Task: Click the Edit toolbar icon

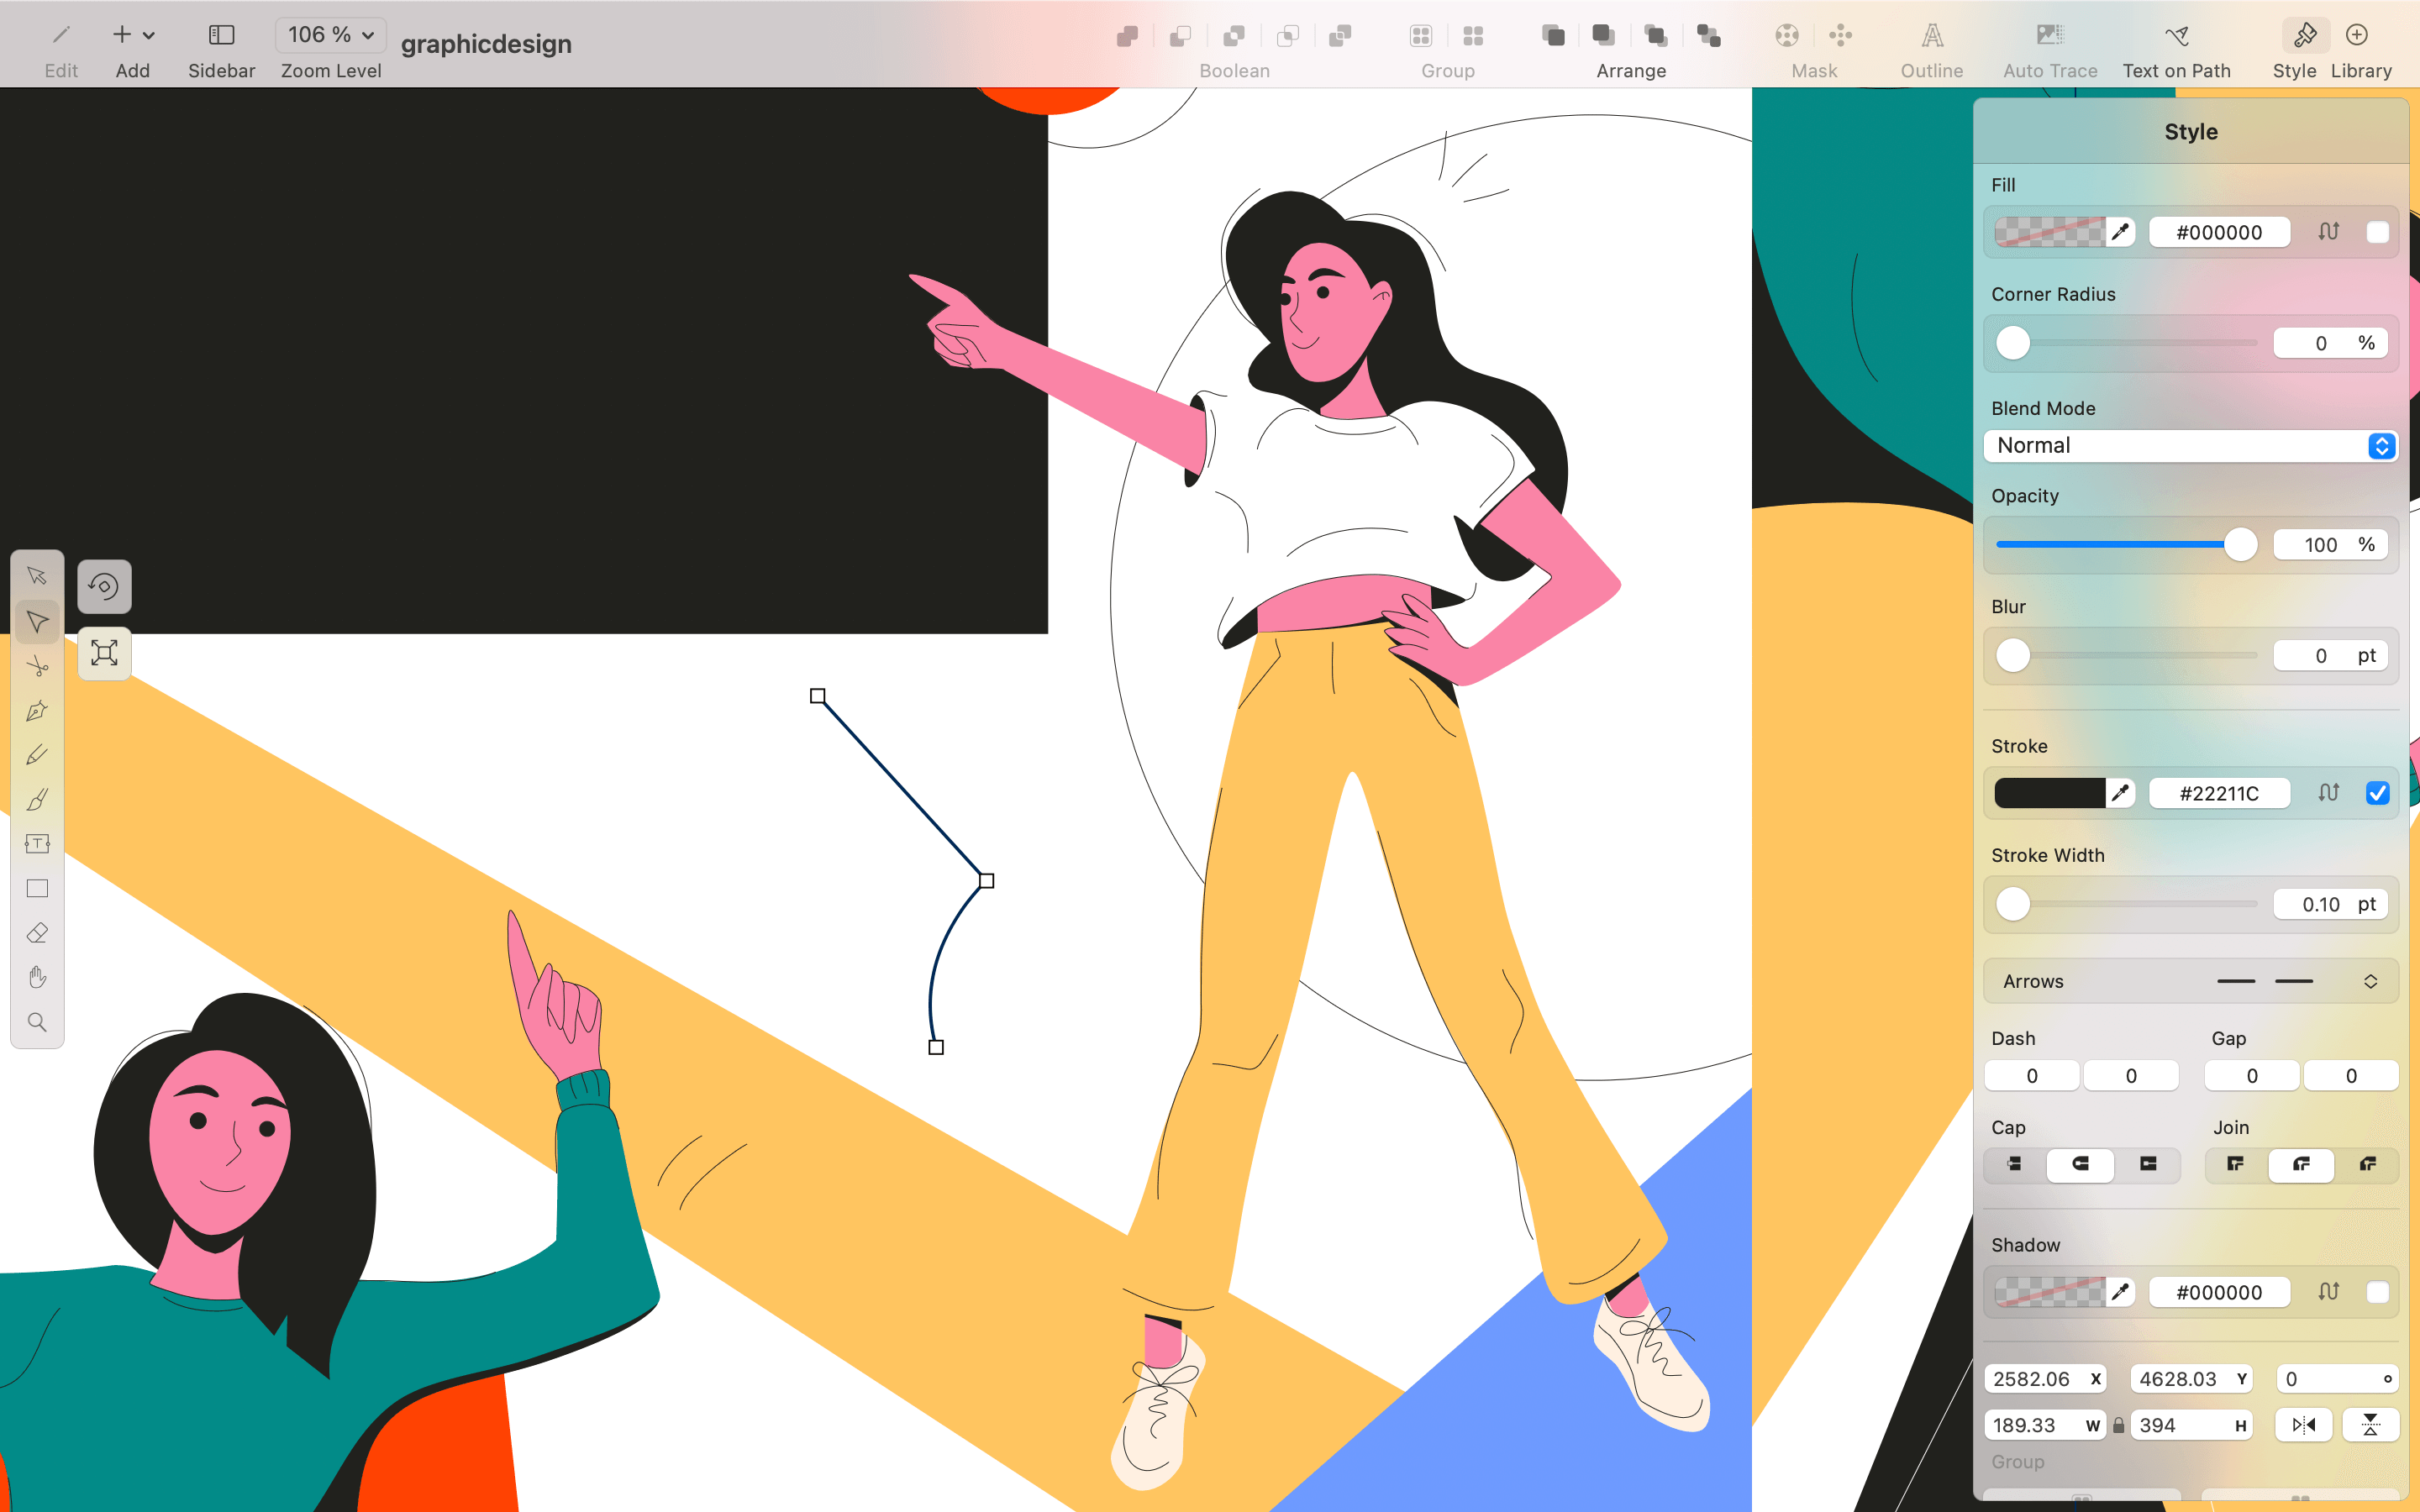Action: [61, 35]
